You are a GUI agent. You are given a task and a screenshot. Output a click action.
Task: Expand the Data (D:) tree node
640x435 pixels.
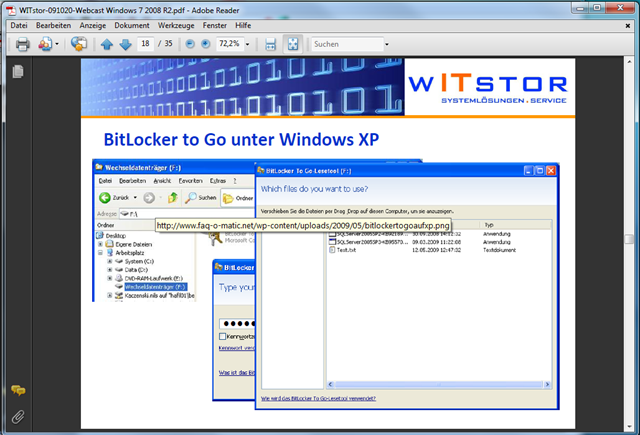point(109,270)
